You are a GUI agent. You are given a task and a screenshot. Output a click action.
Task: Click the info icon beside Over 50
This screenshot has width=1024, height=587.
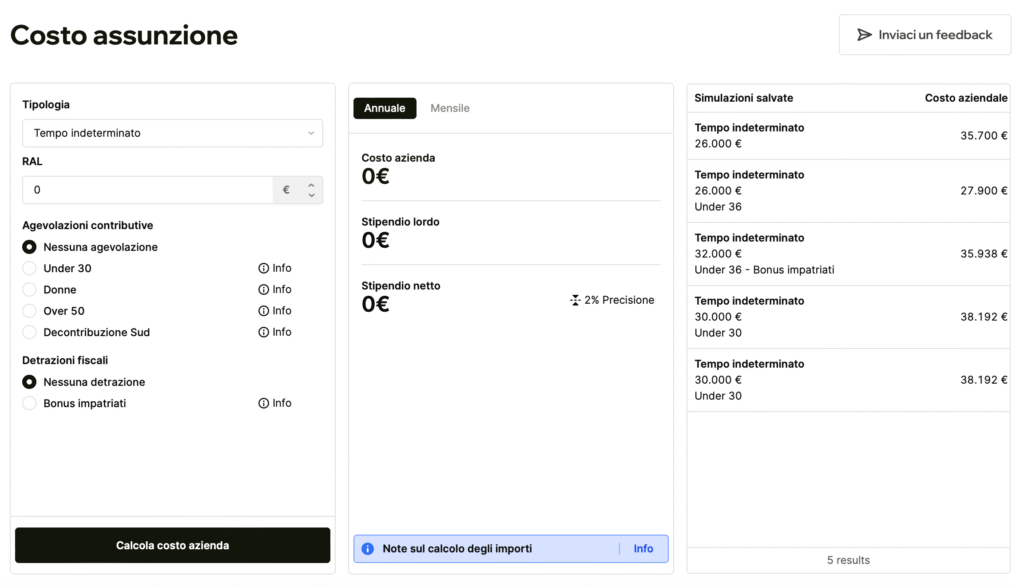pos(264,311)
